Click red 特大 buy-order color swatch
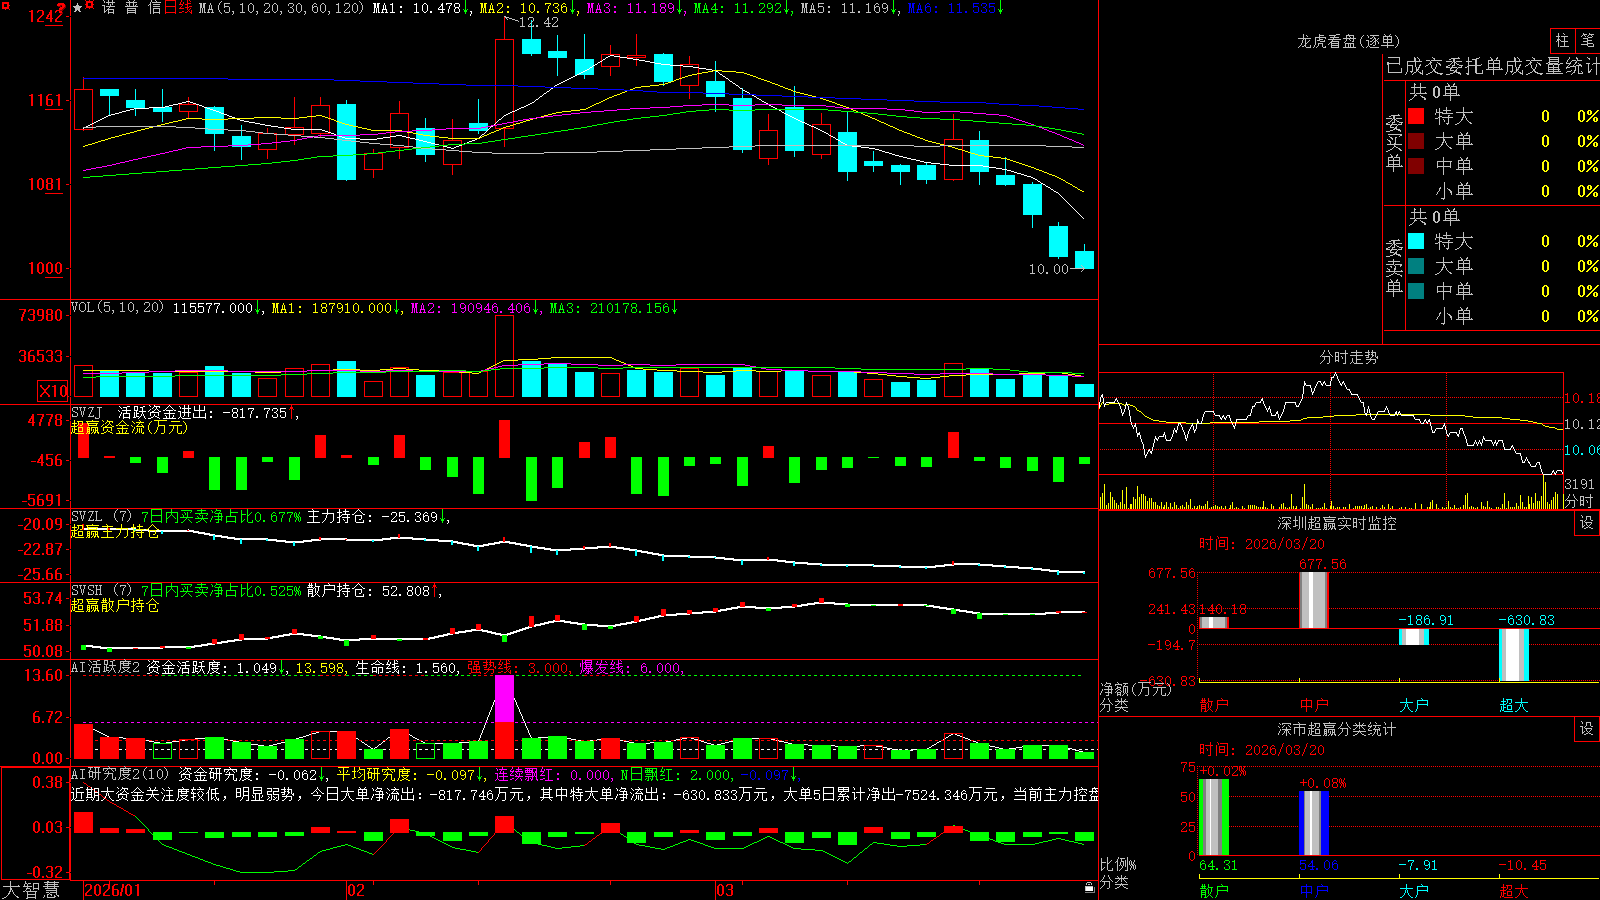1600x900 pixels. [x=1416, y=116]
